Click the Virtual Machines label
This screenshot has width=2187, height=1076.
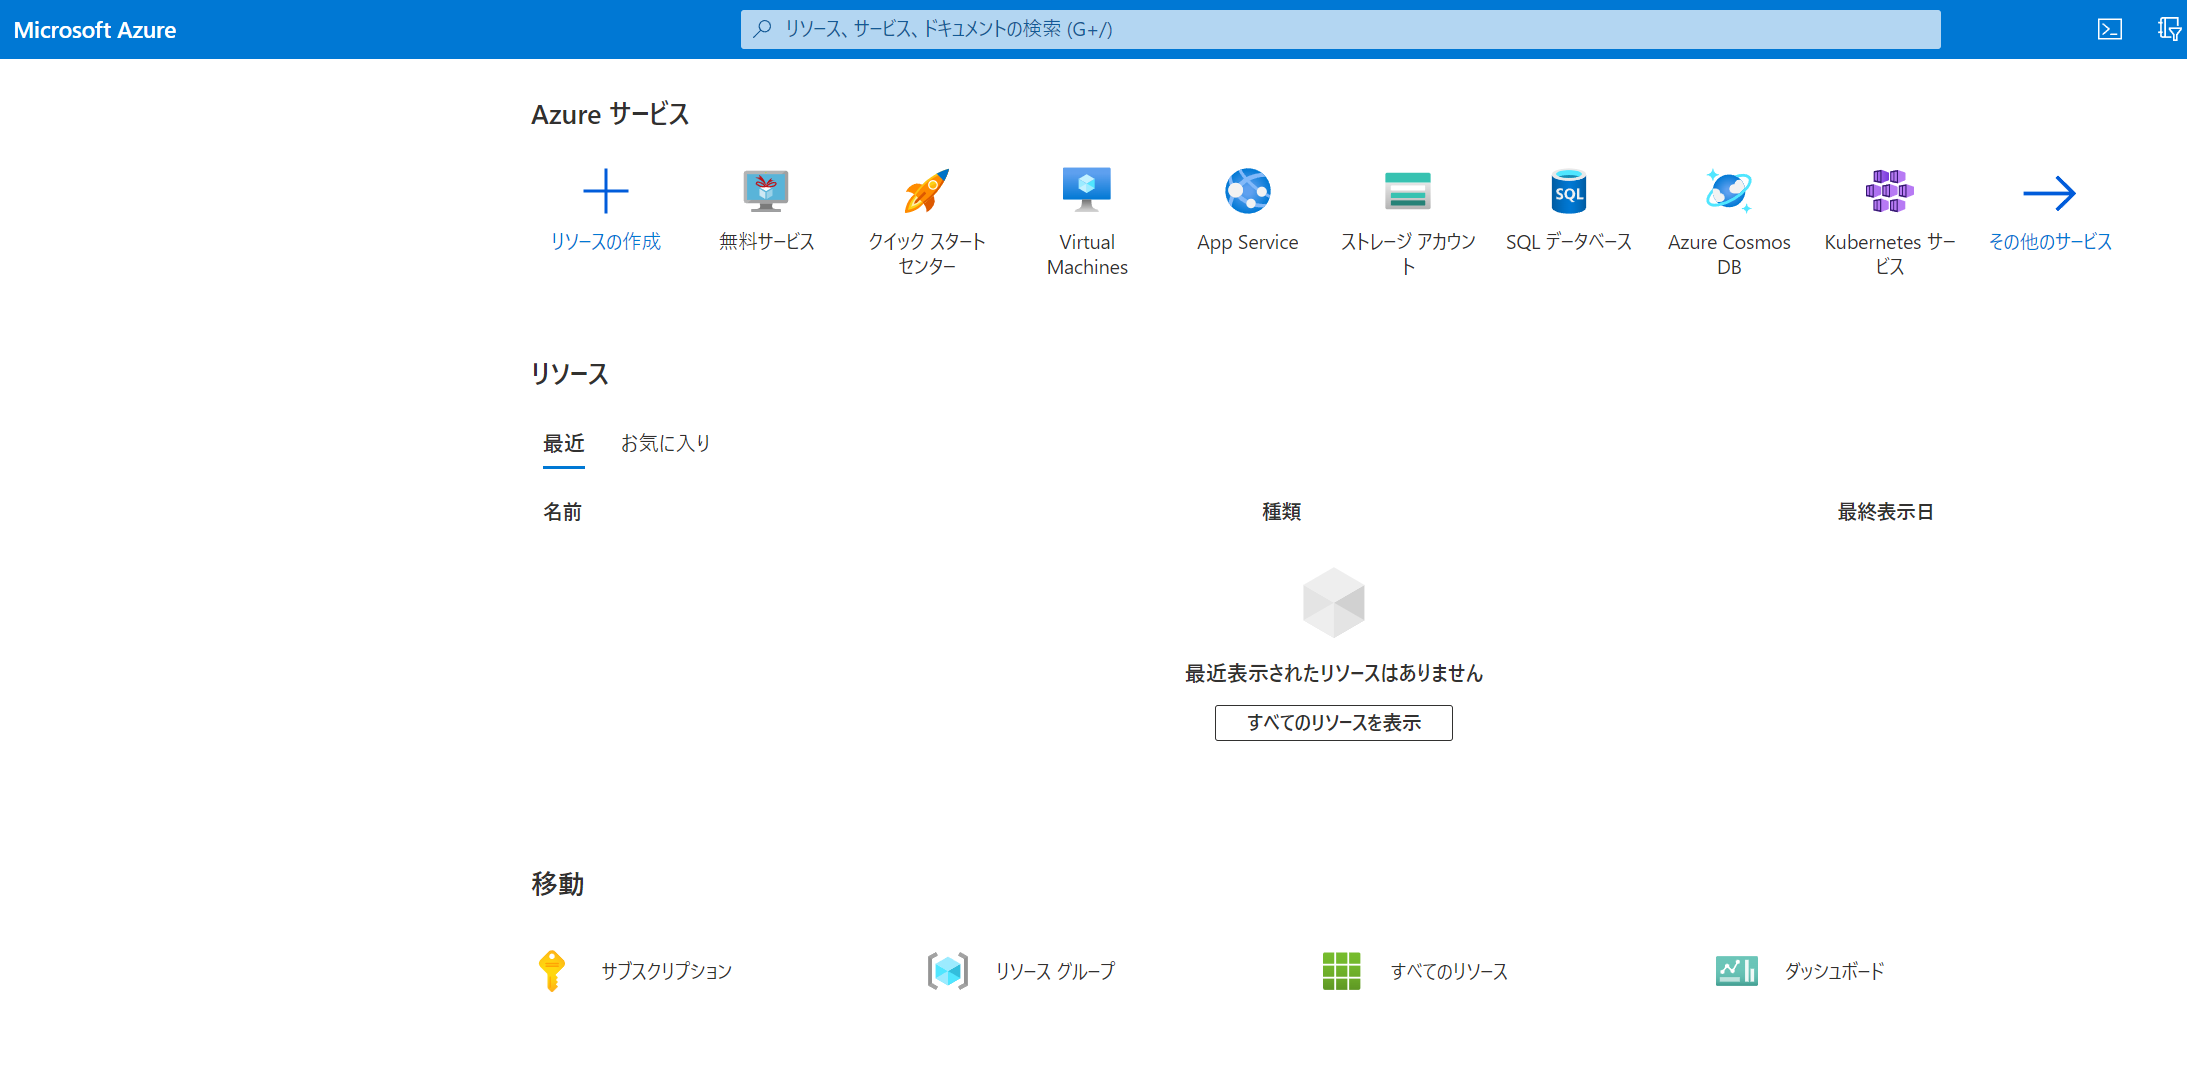1087,255
